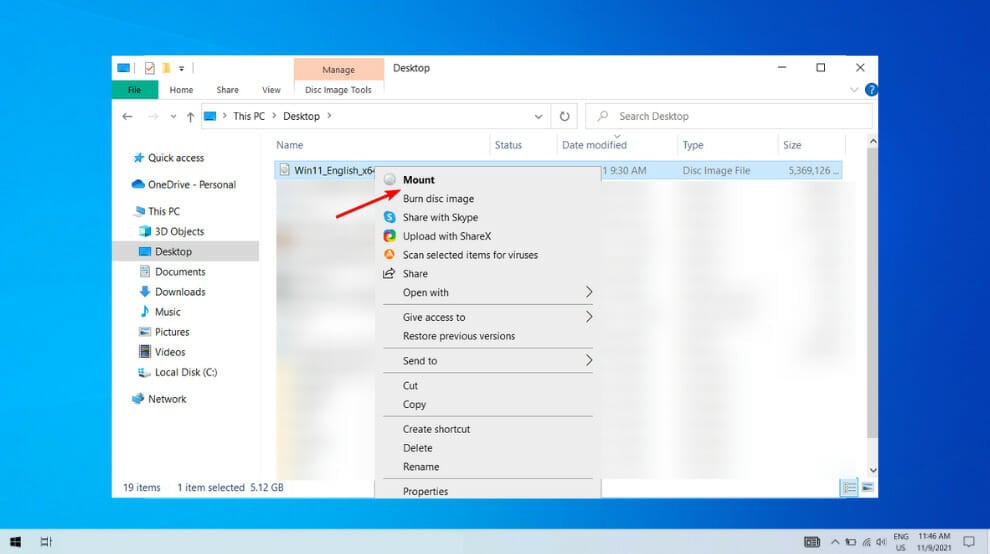Open Task View on taskbar

46,542
